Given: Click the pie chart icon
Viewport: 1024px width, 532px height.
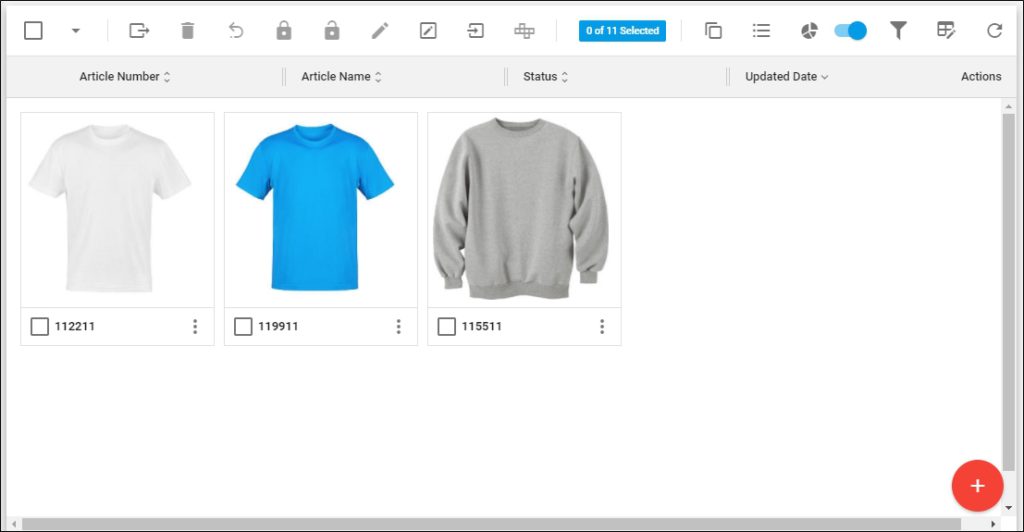Looking at the screenshot, I should [809, 31].
